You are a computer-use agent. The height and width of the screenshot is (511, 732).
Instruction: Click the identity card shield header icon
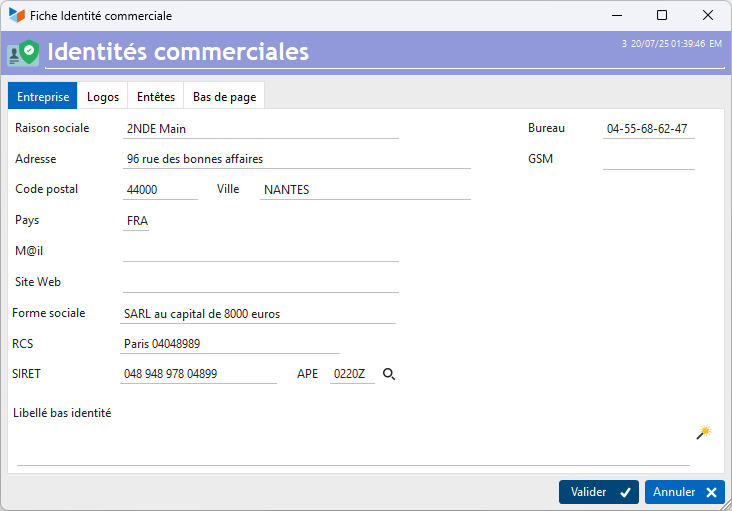tap(23, 53)
